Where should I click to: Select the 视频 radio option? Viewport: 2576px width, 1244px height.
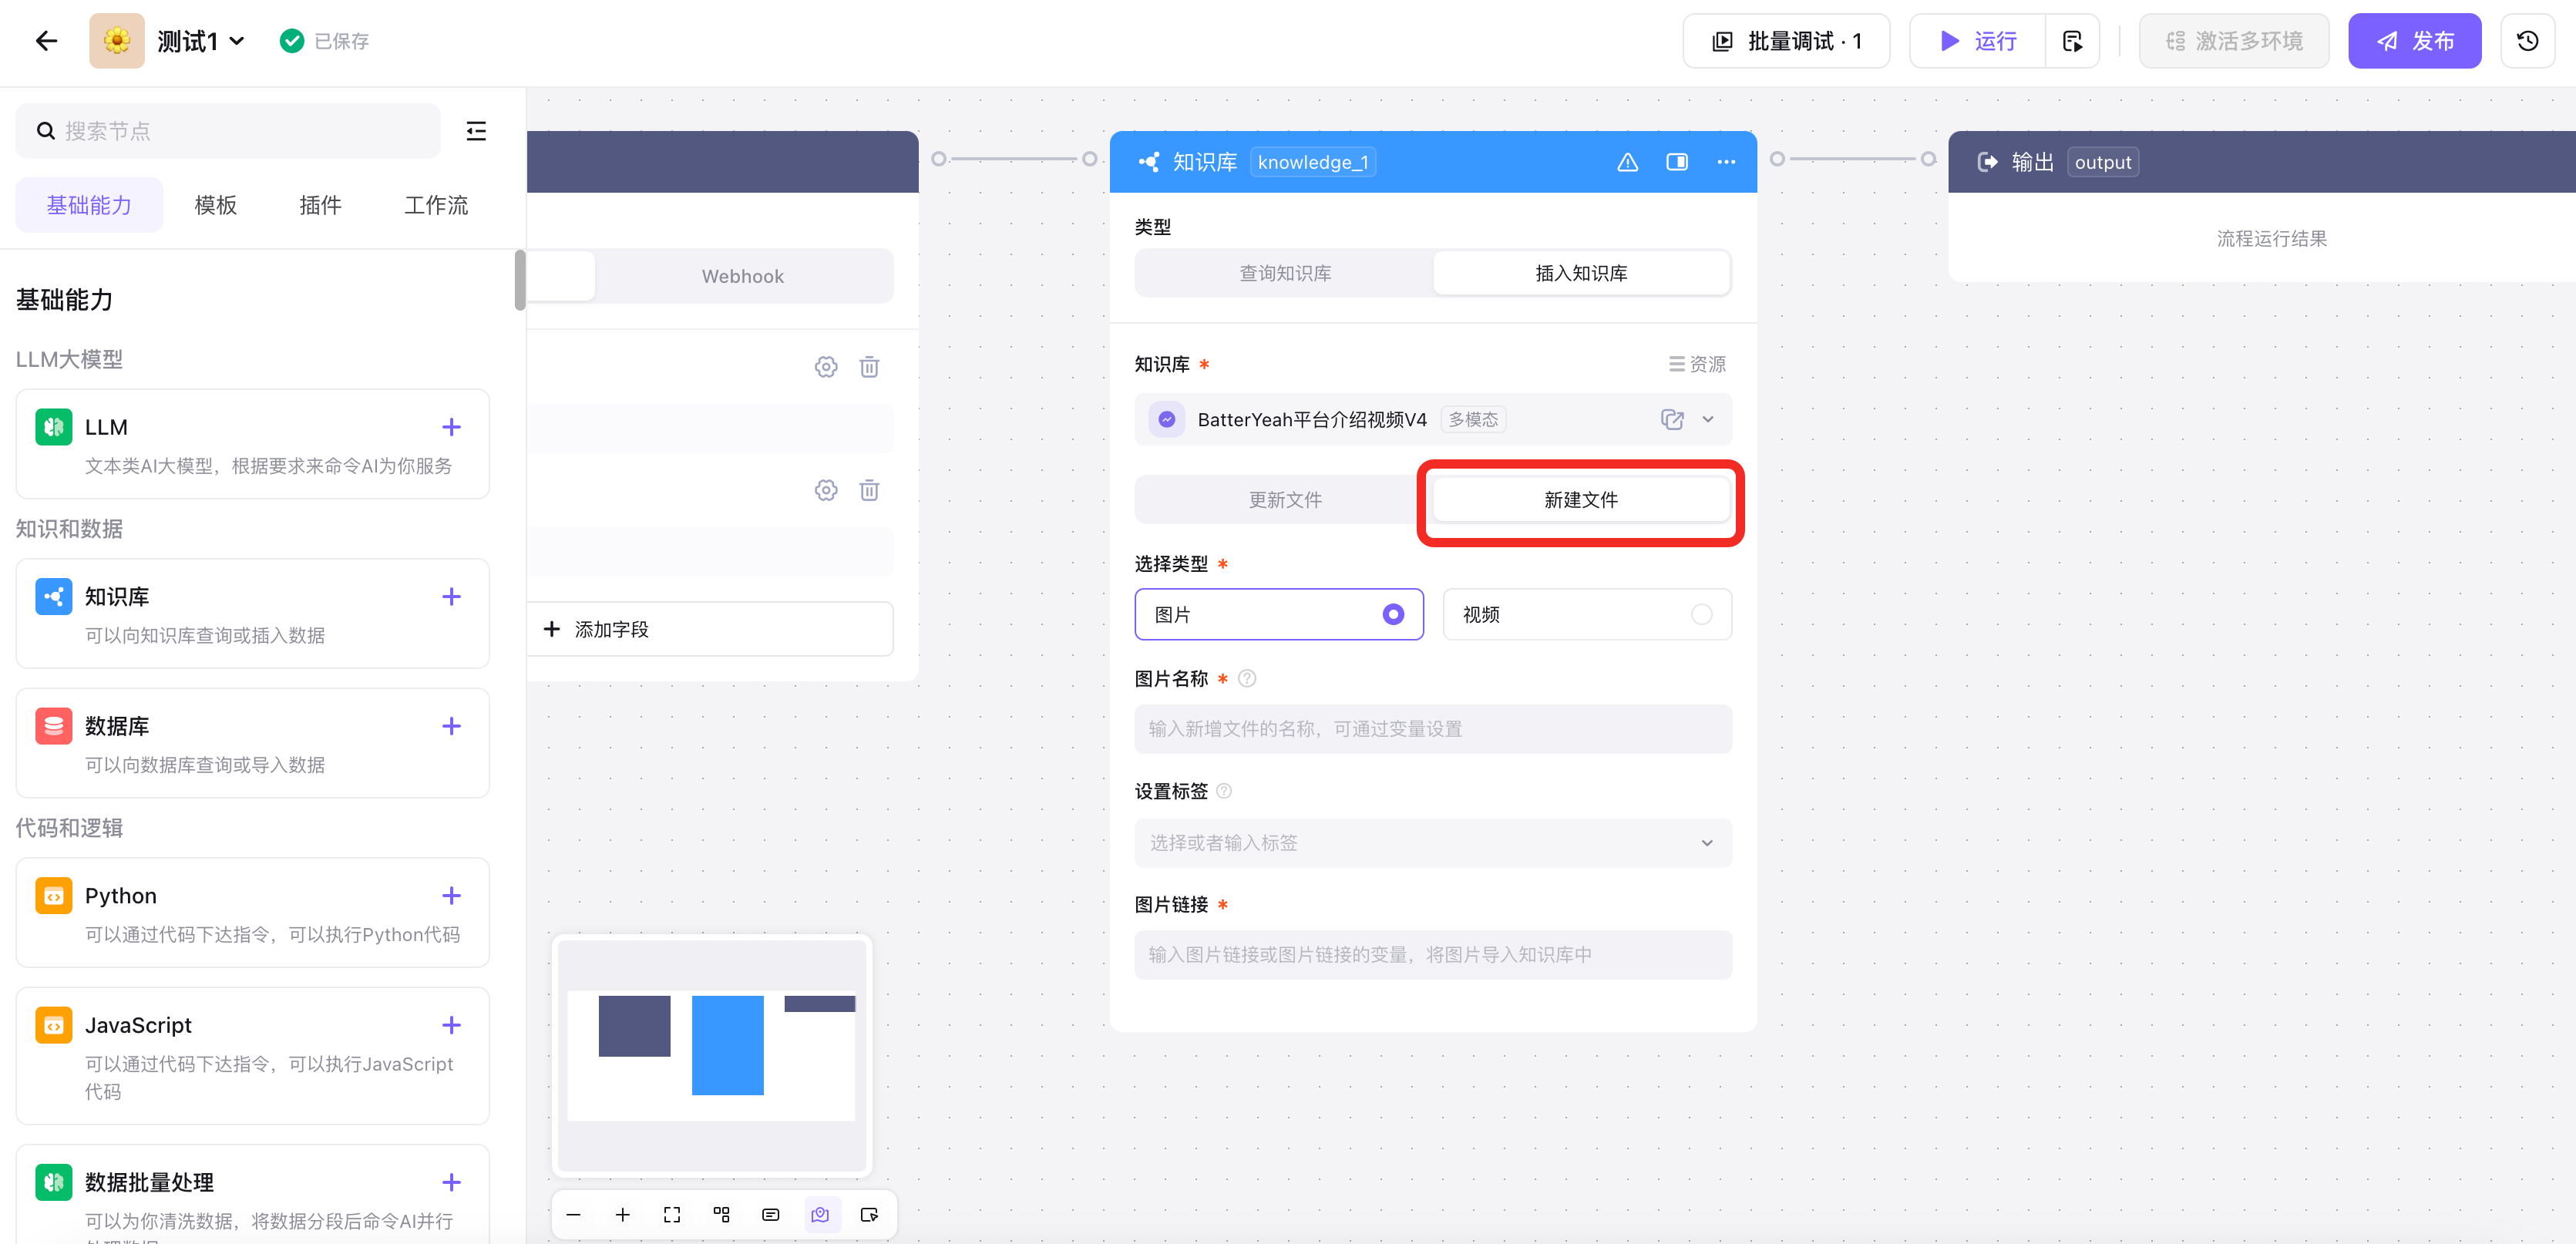(x=1700, y=614)
